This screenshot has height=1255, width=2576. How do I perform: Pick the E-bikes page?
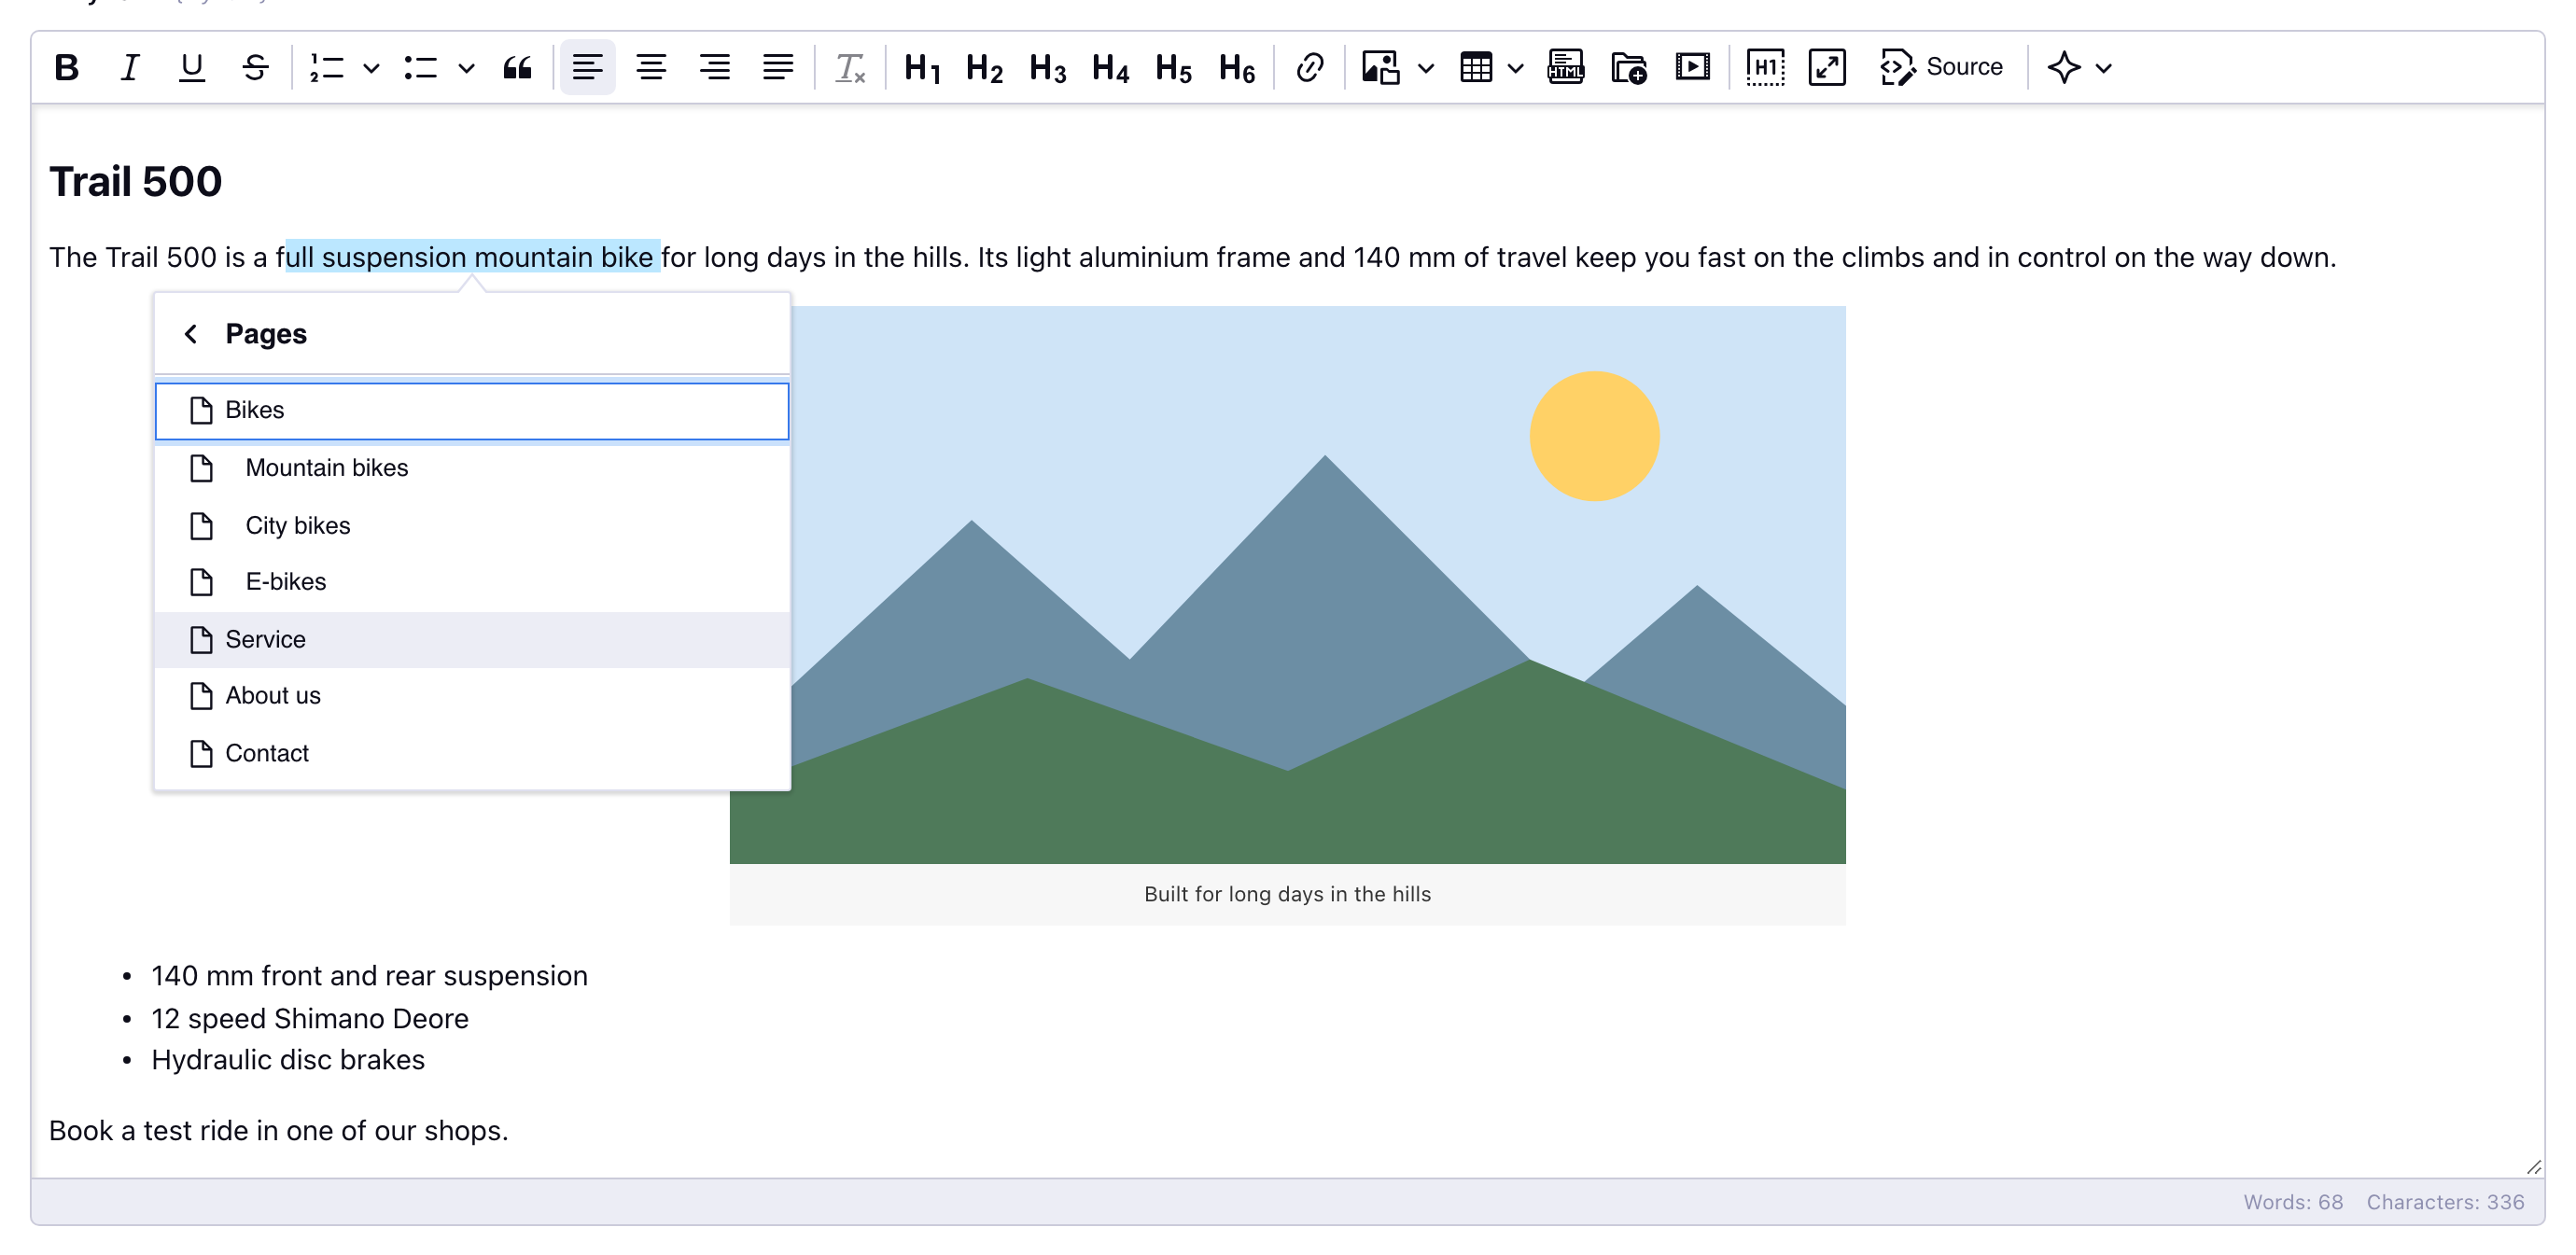click(472, 582)
